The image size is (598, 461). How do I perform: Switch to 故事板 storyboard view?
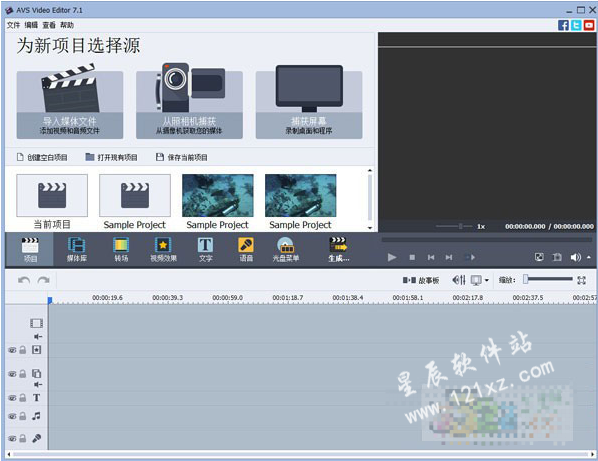pos(421,280)
